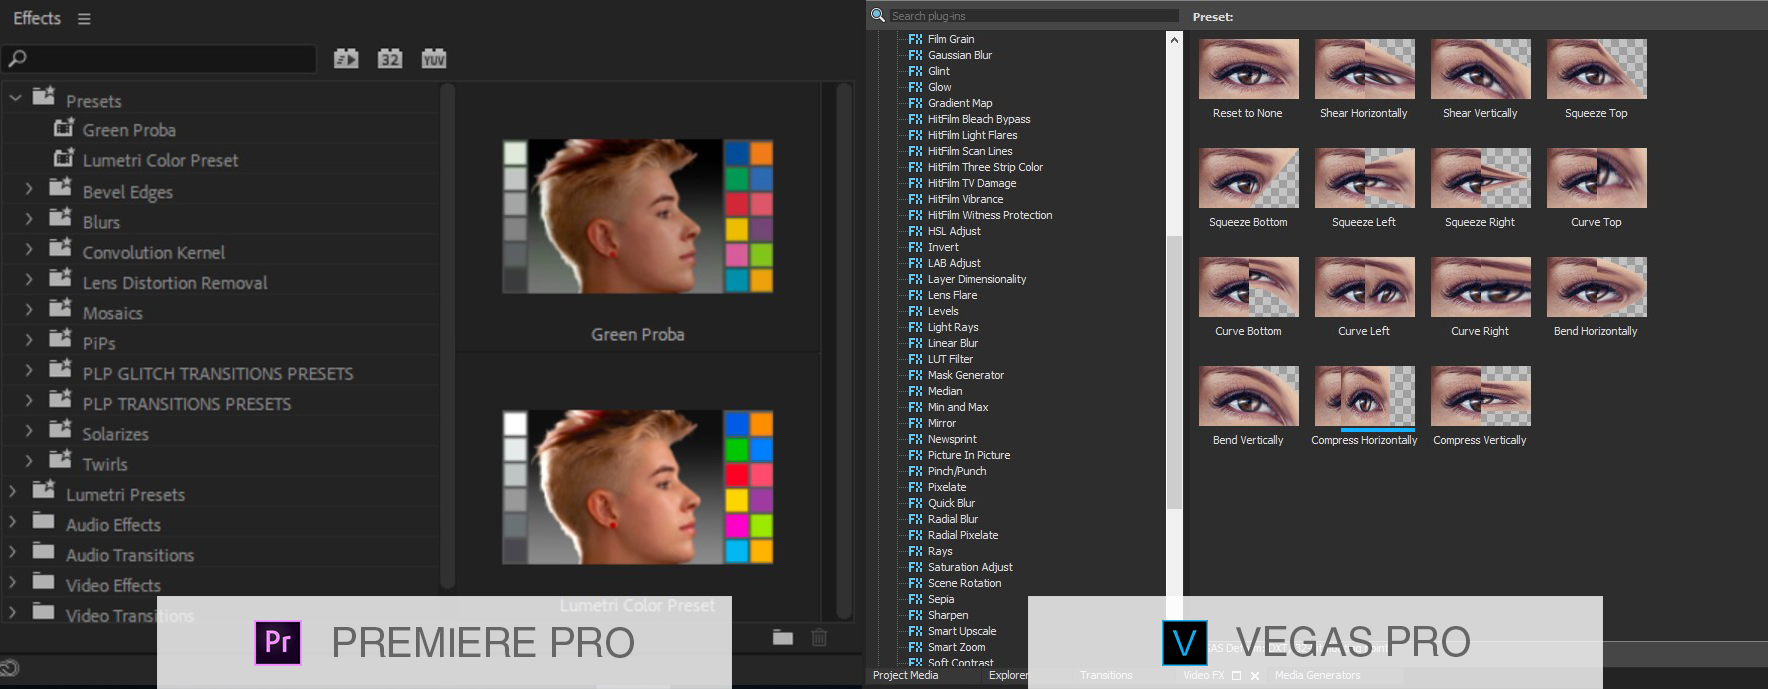This screenshot has width=1768, height=689.
Task: Expand PLP GLITCH TRANSITIONS PRESETS folder
Action: (29, 370)
